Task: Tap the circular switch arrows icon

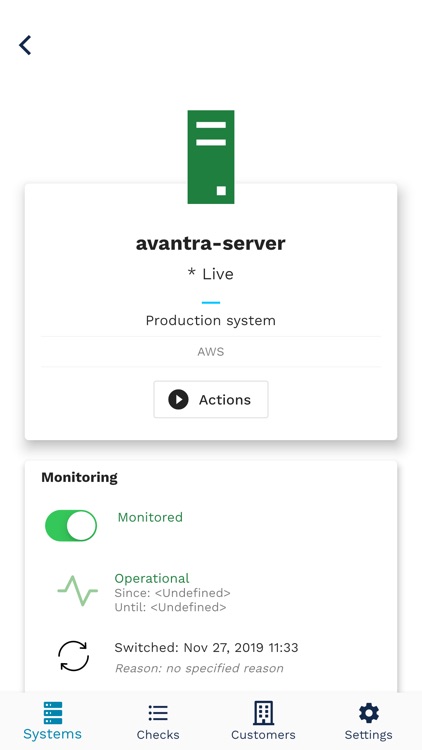Action: tap(74, 656)
